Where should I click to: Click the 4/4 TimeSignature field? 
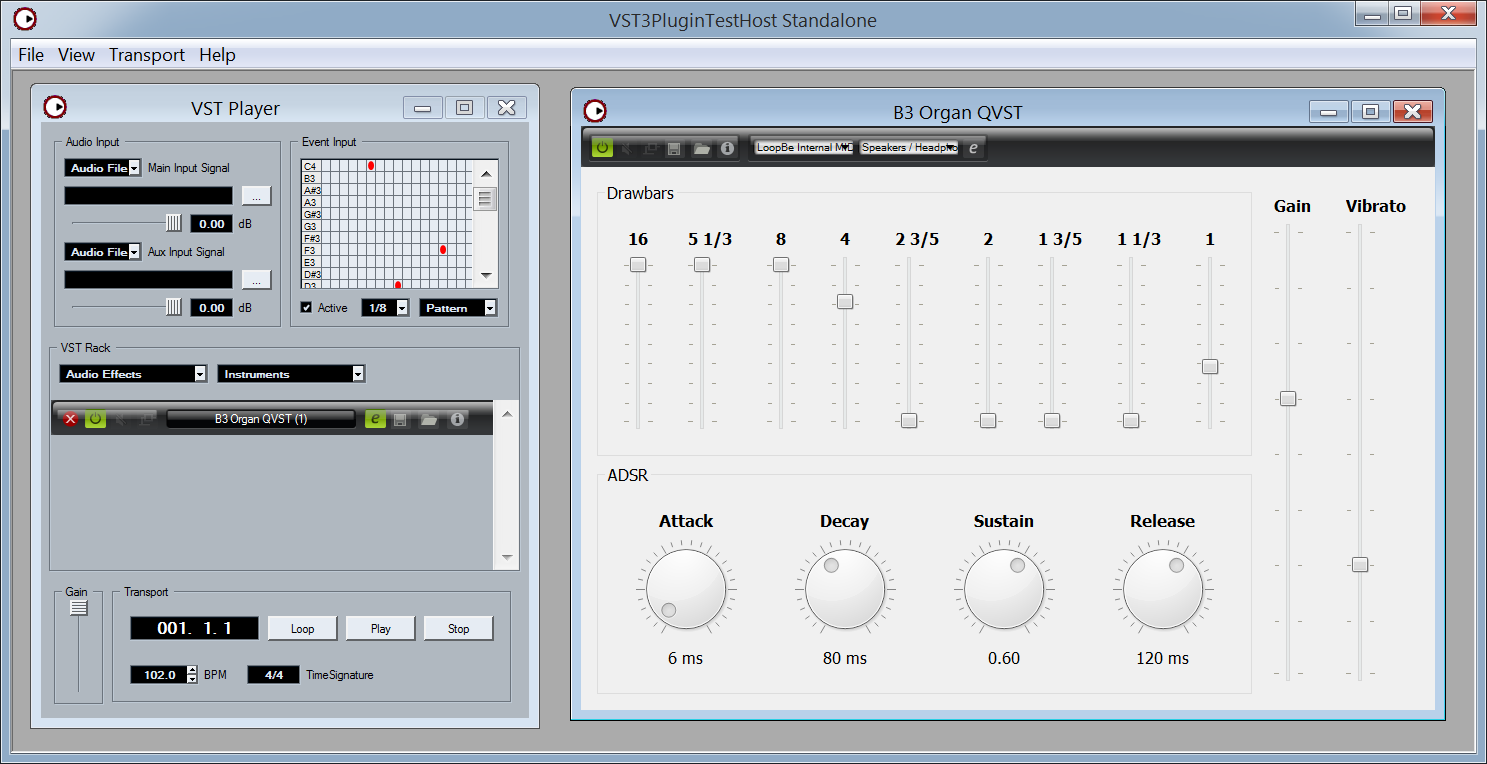coord(273,675)
